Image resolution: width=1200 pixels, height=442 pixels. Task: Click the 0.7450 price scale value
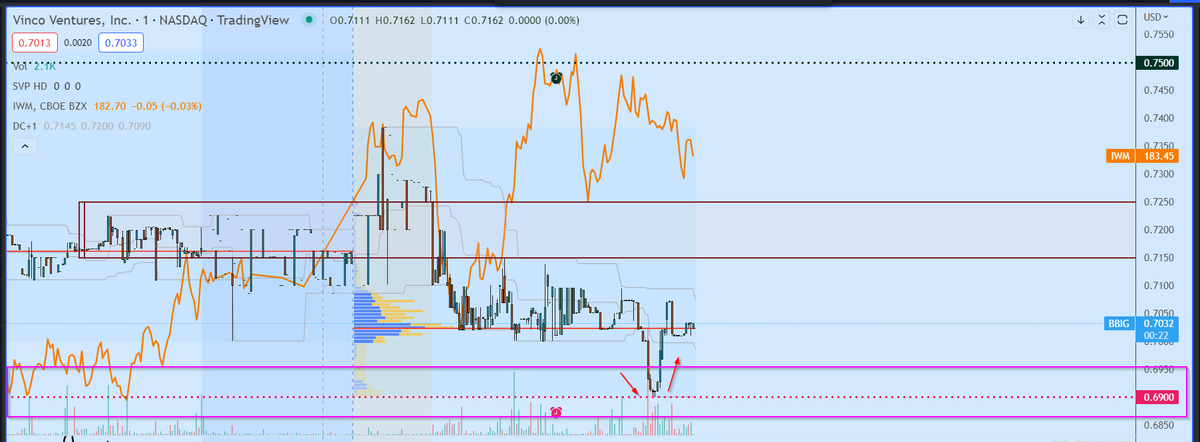pyautogui.click(x=1159, y=90)
